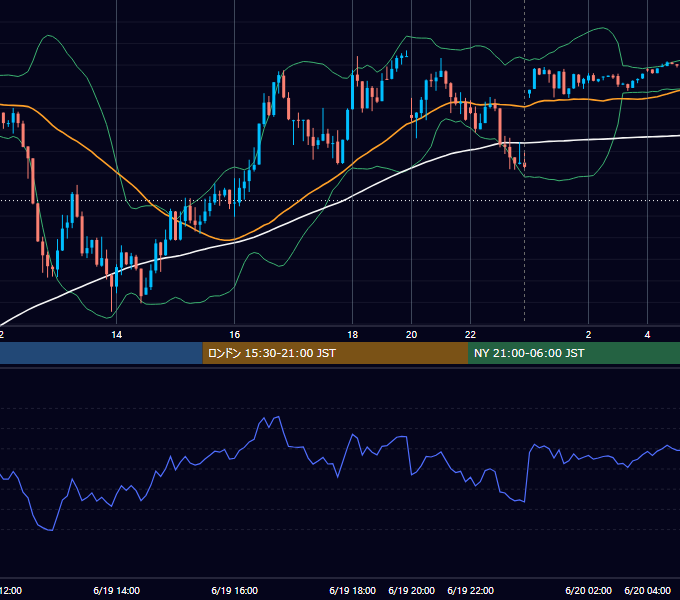680x600 pixels.
Task: Click the 6/19 20:00 time label
Action: [411, 591]
